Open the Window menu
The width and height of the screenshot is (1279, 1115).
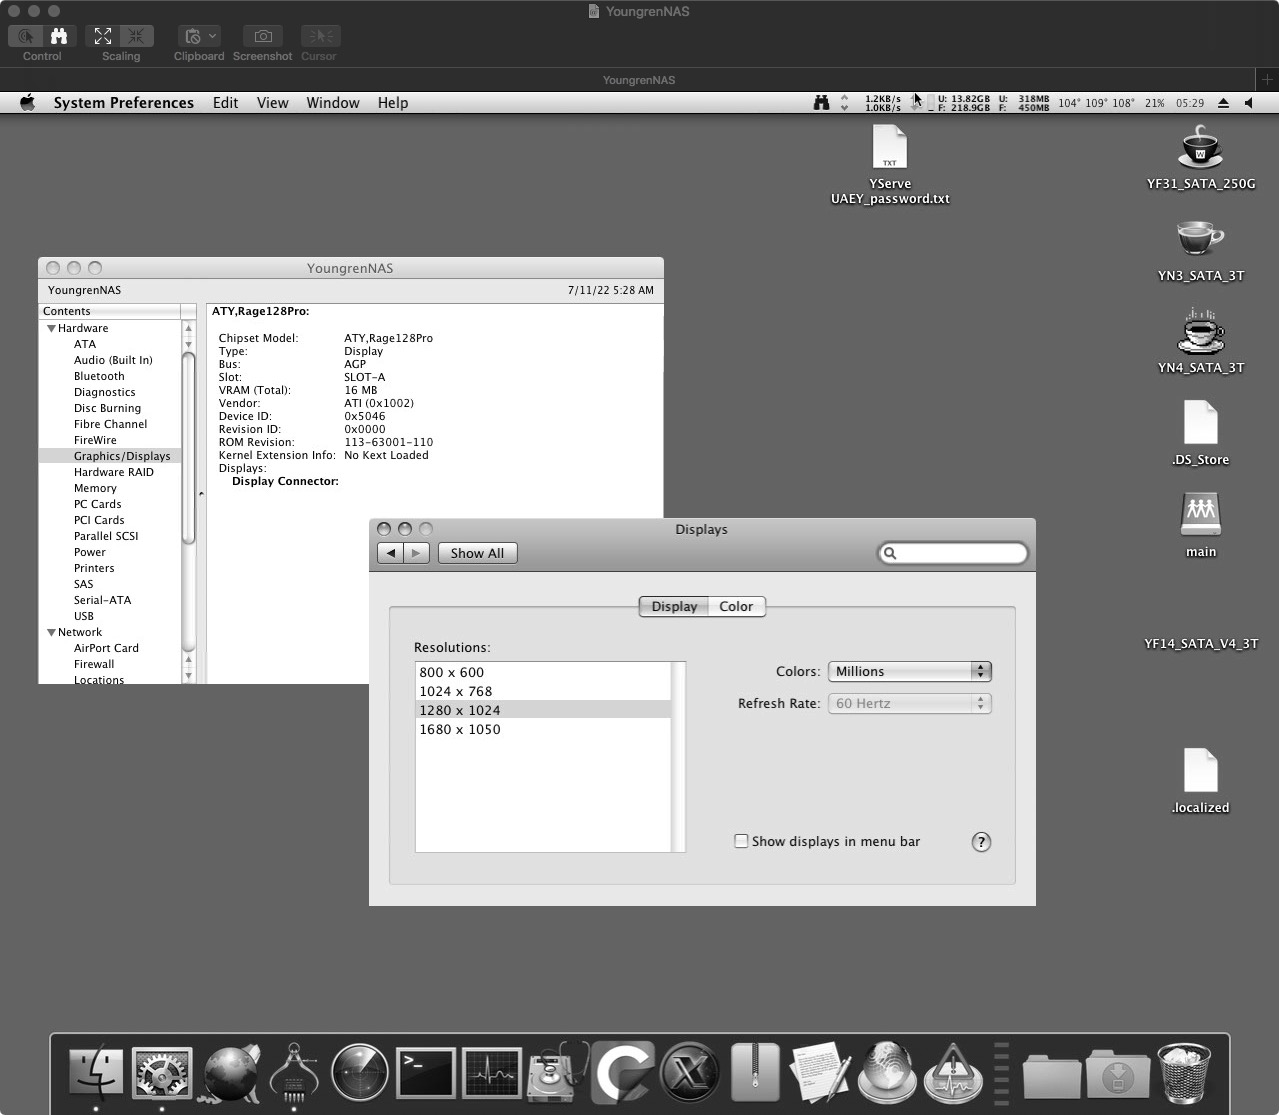point(333,102)
